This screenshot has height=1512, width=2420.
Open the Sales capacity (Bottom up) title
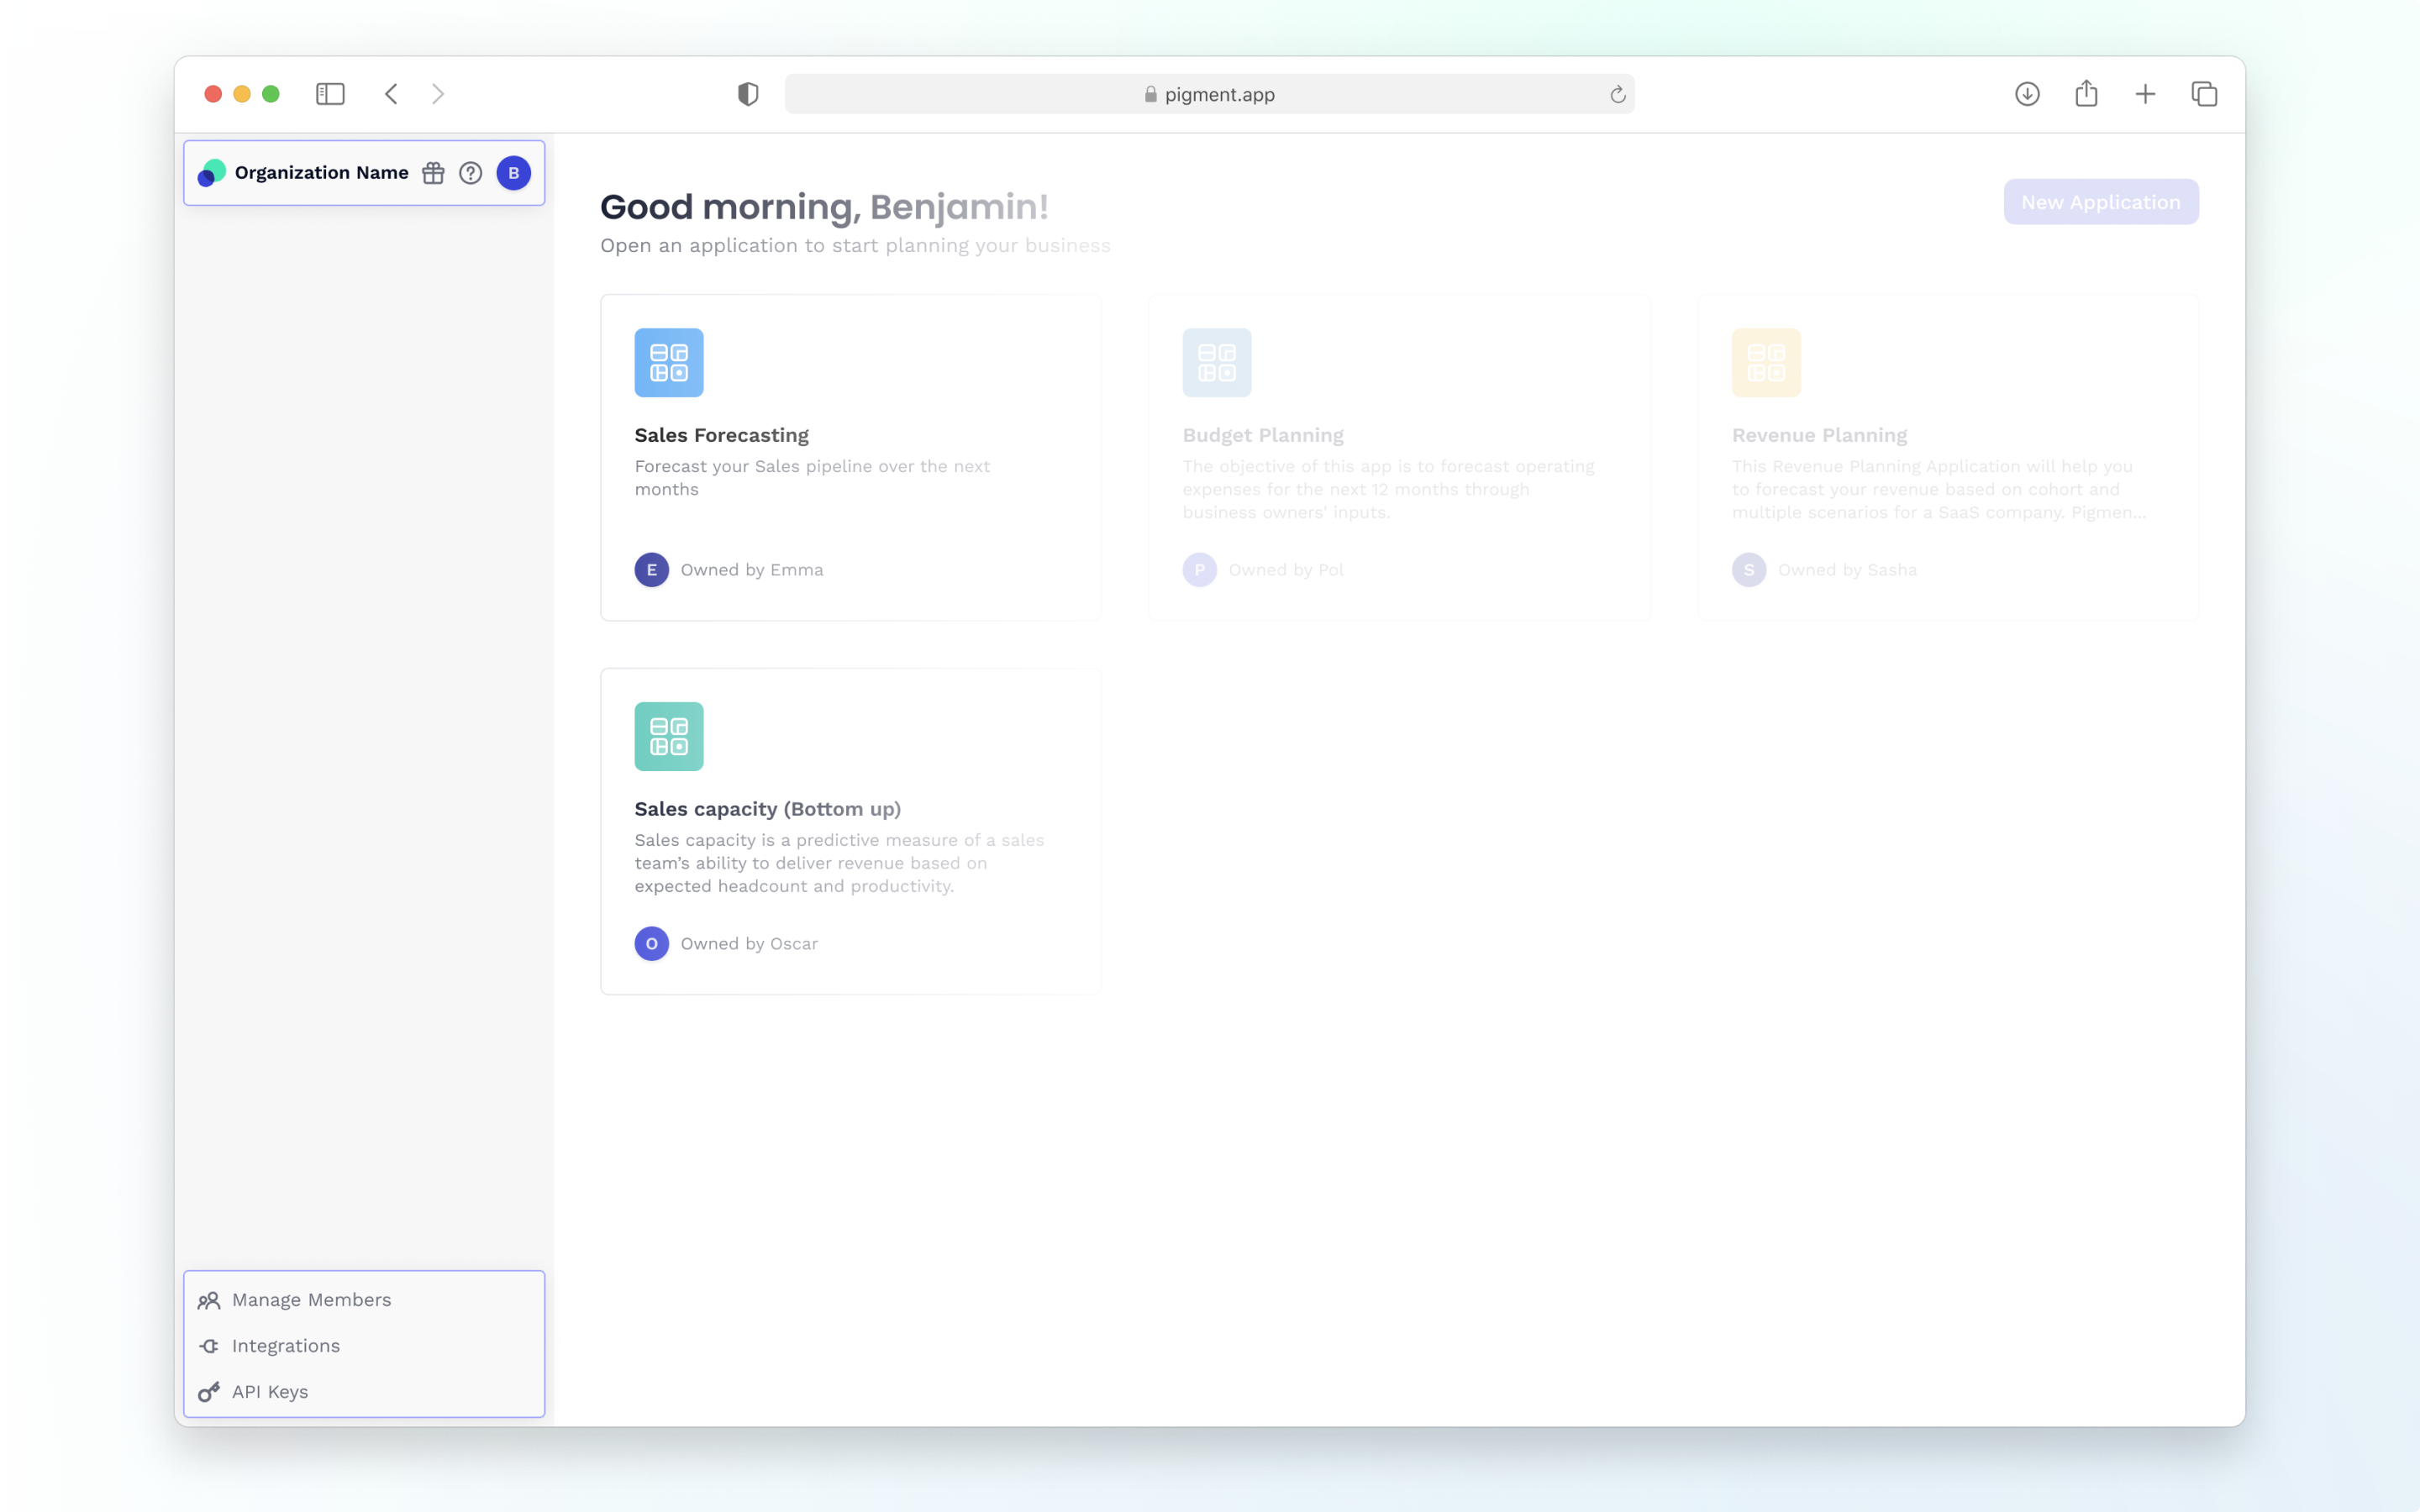click(768, 809)
